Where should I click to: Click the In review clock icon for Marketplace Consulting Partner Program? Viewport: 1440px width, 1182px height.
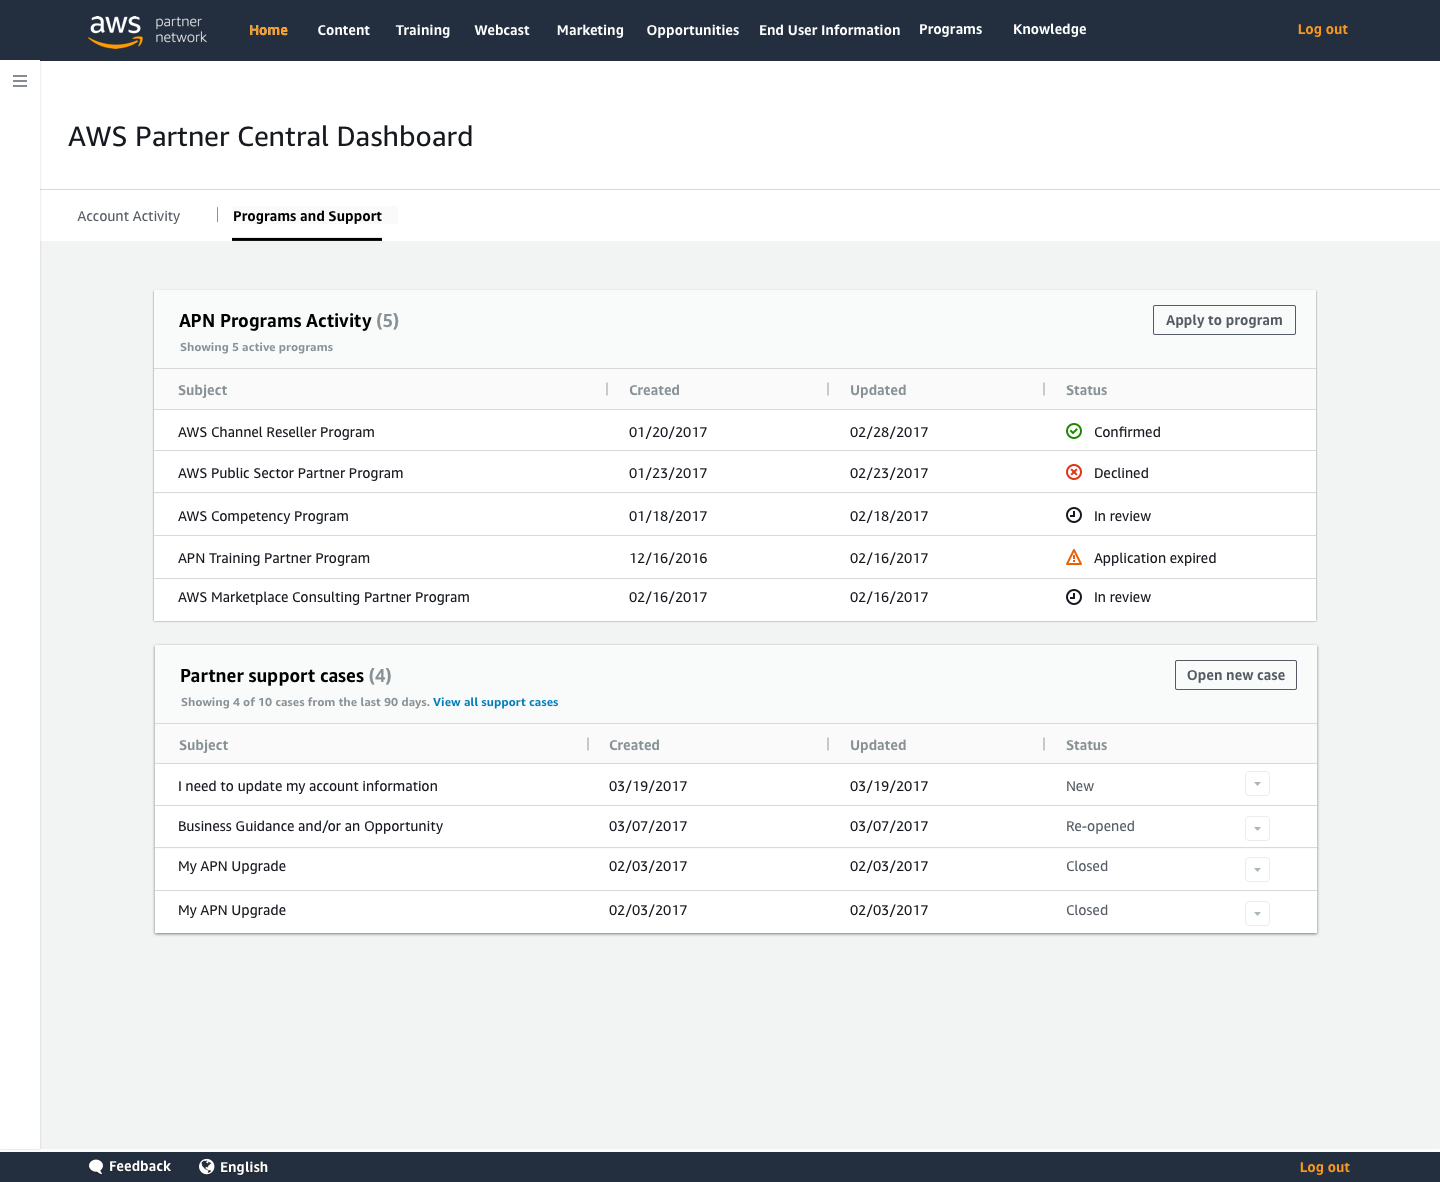point(1074,597)
